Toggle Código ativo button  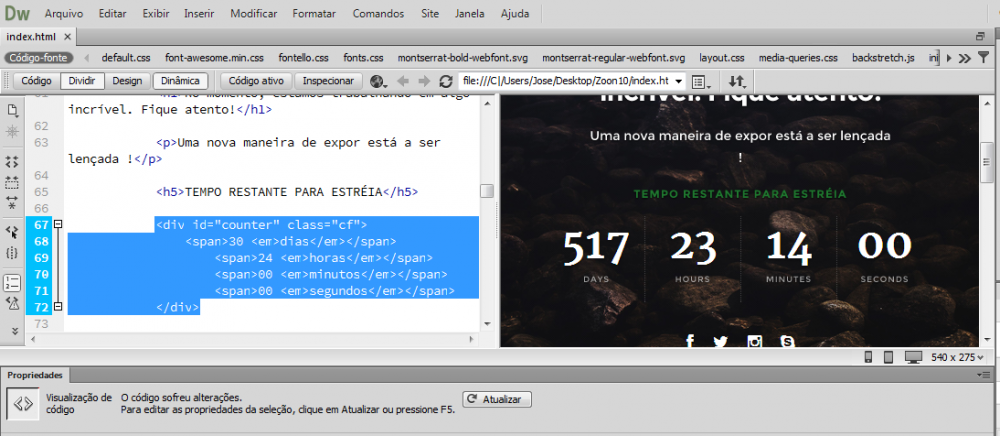[x=256, y=81]
